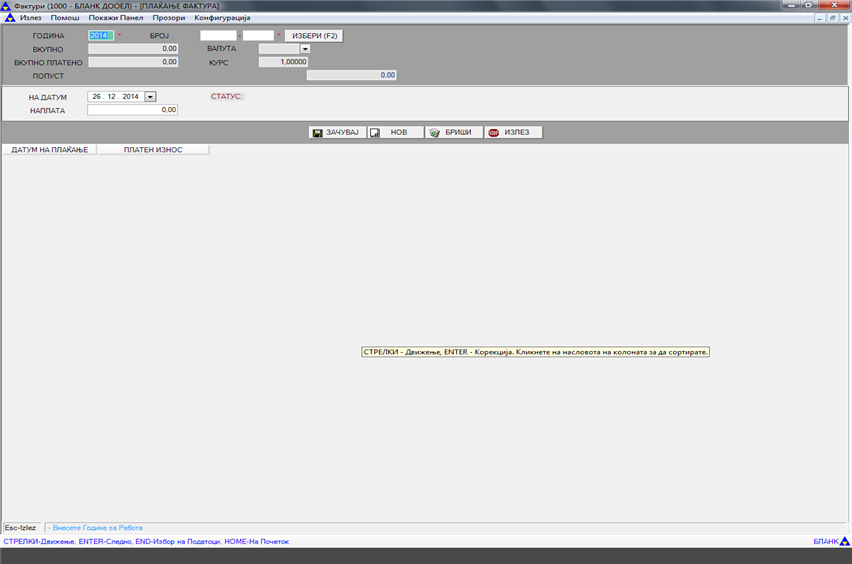Click the БЛАНК logo in the status bar
This screenshot has height=564, width=852.
tap(844, 541)
